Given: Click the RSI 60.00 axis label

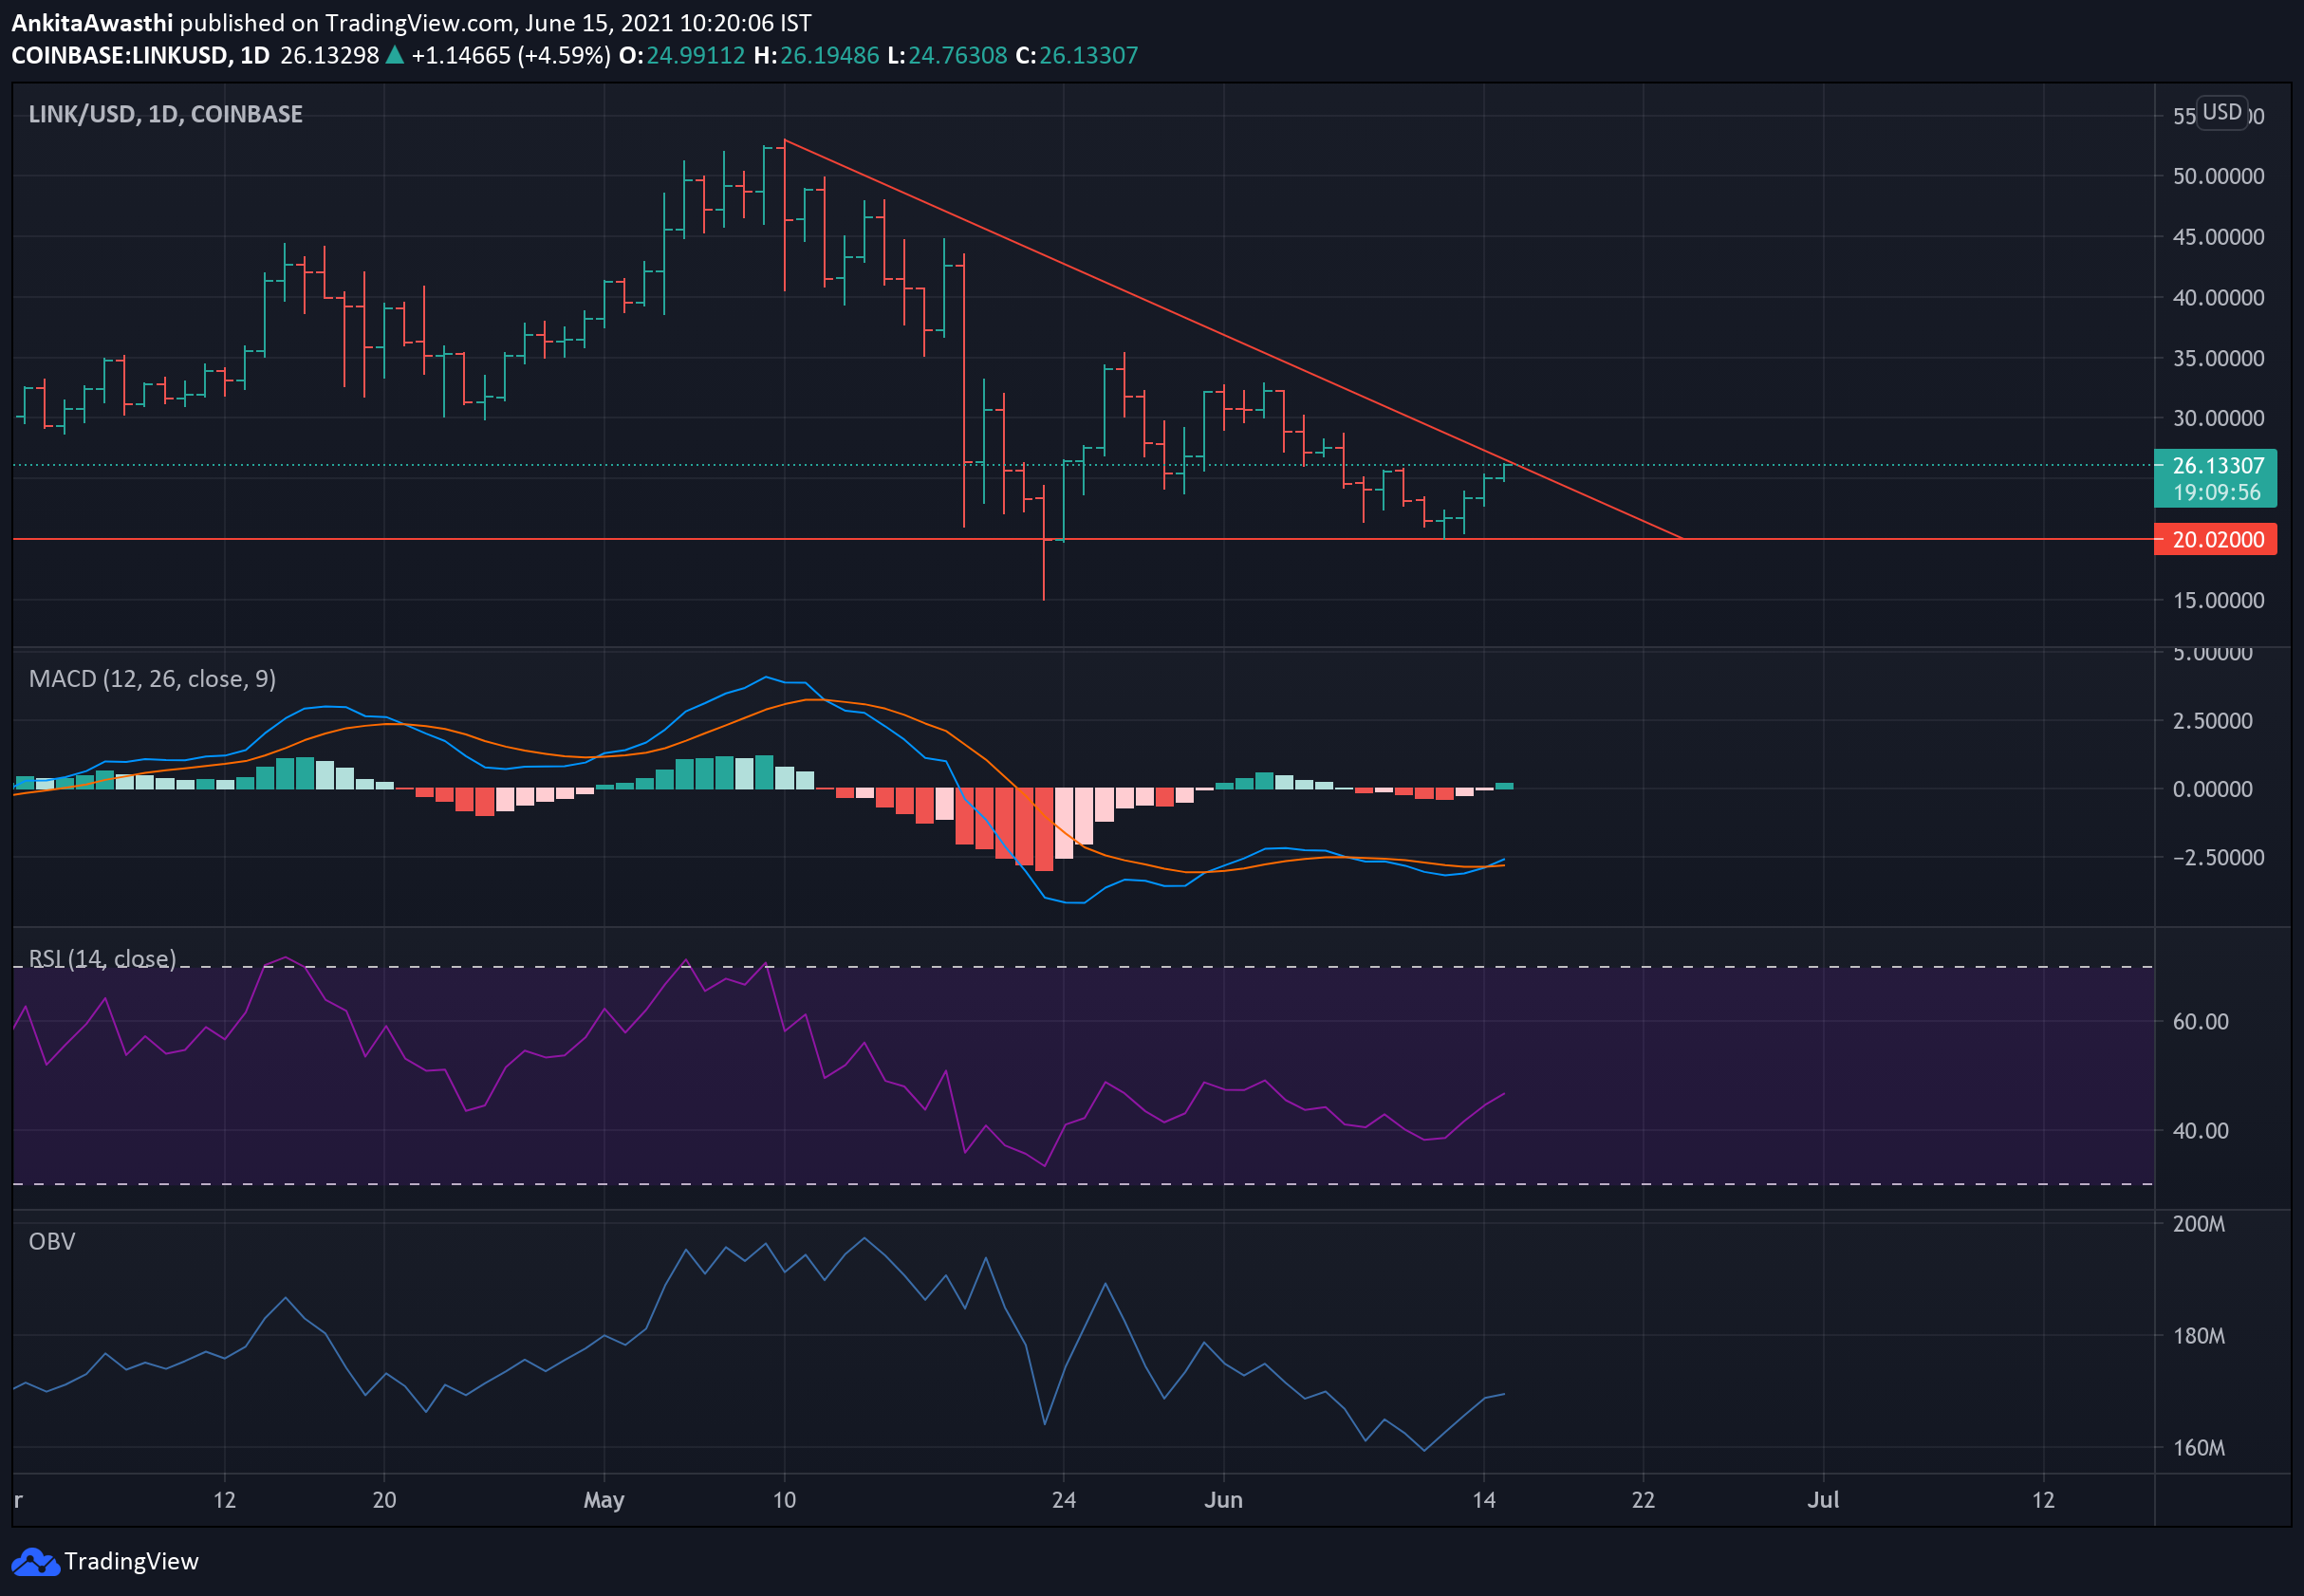Looking at the screenshot, I should (2200, 1021).
